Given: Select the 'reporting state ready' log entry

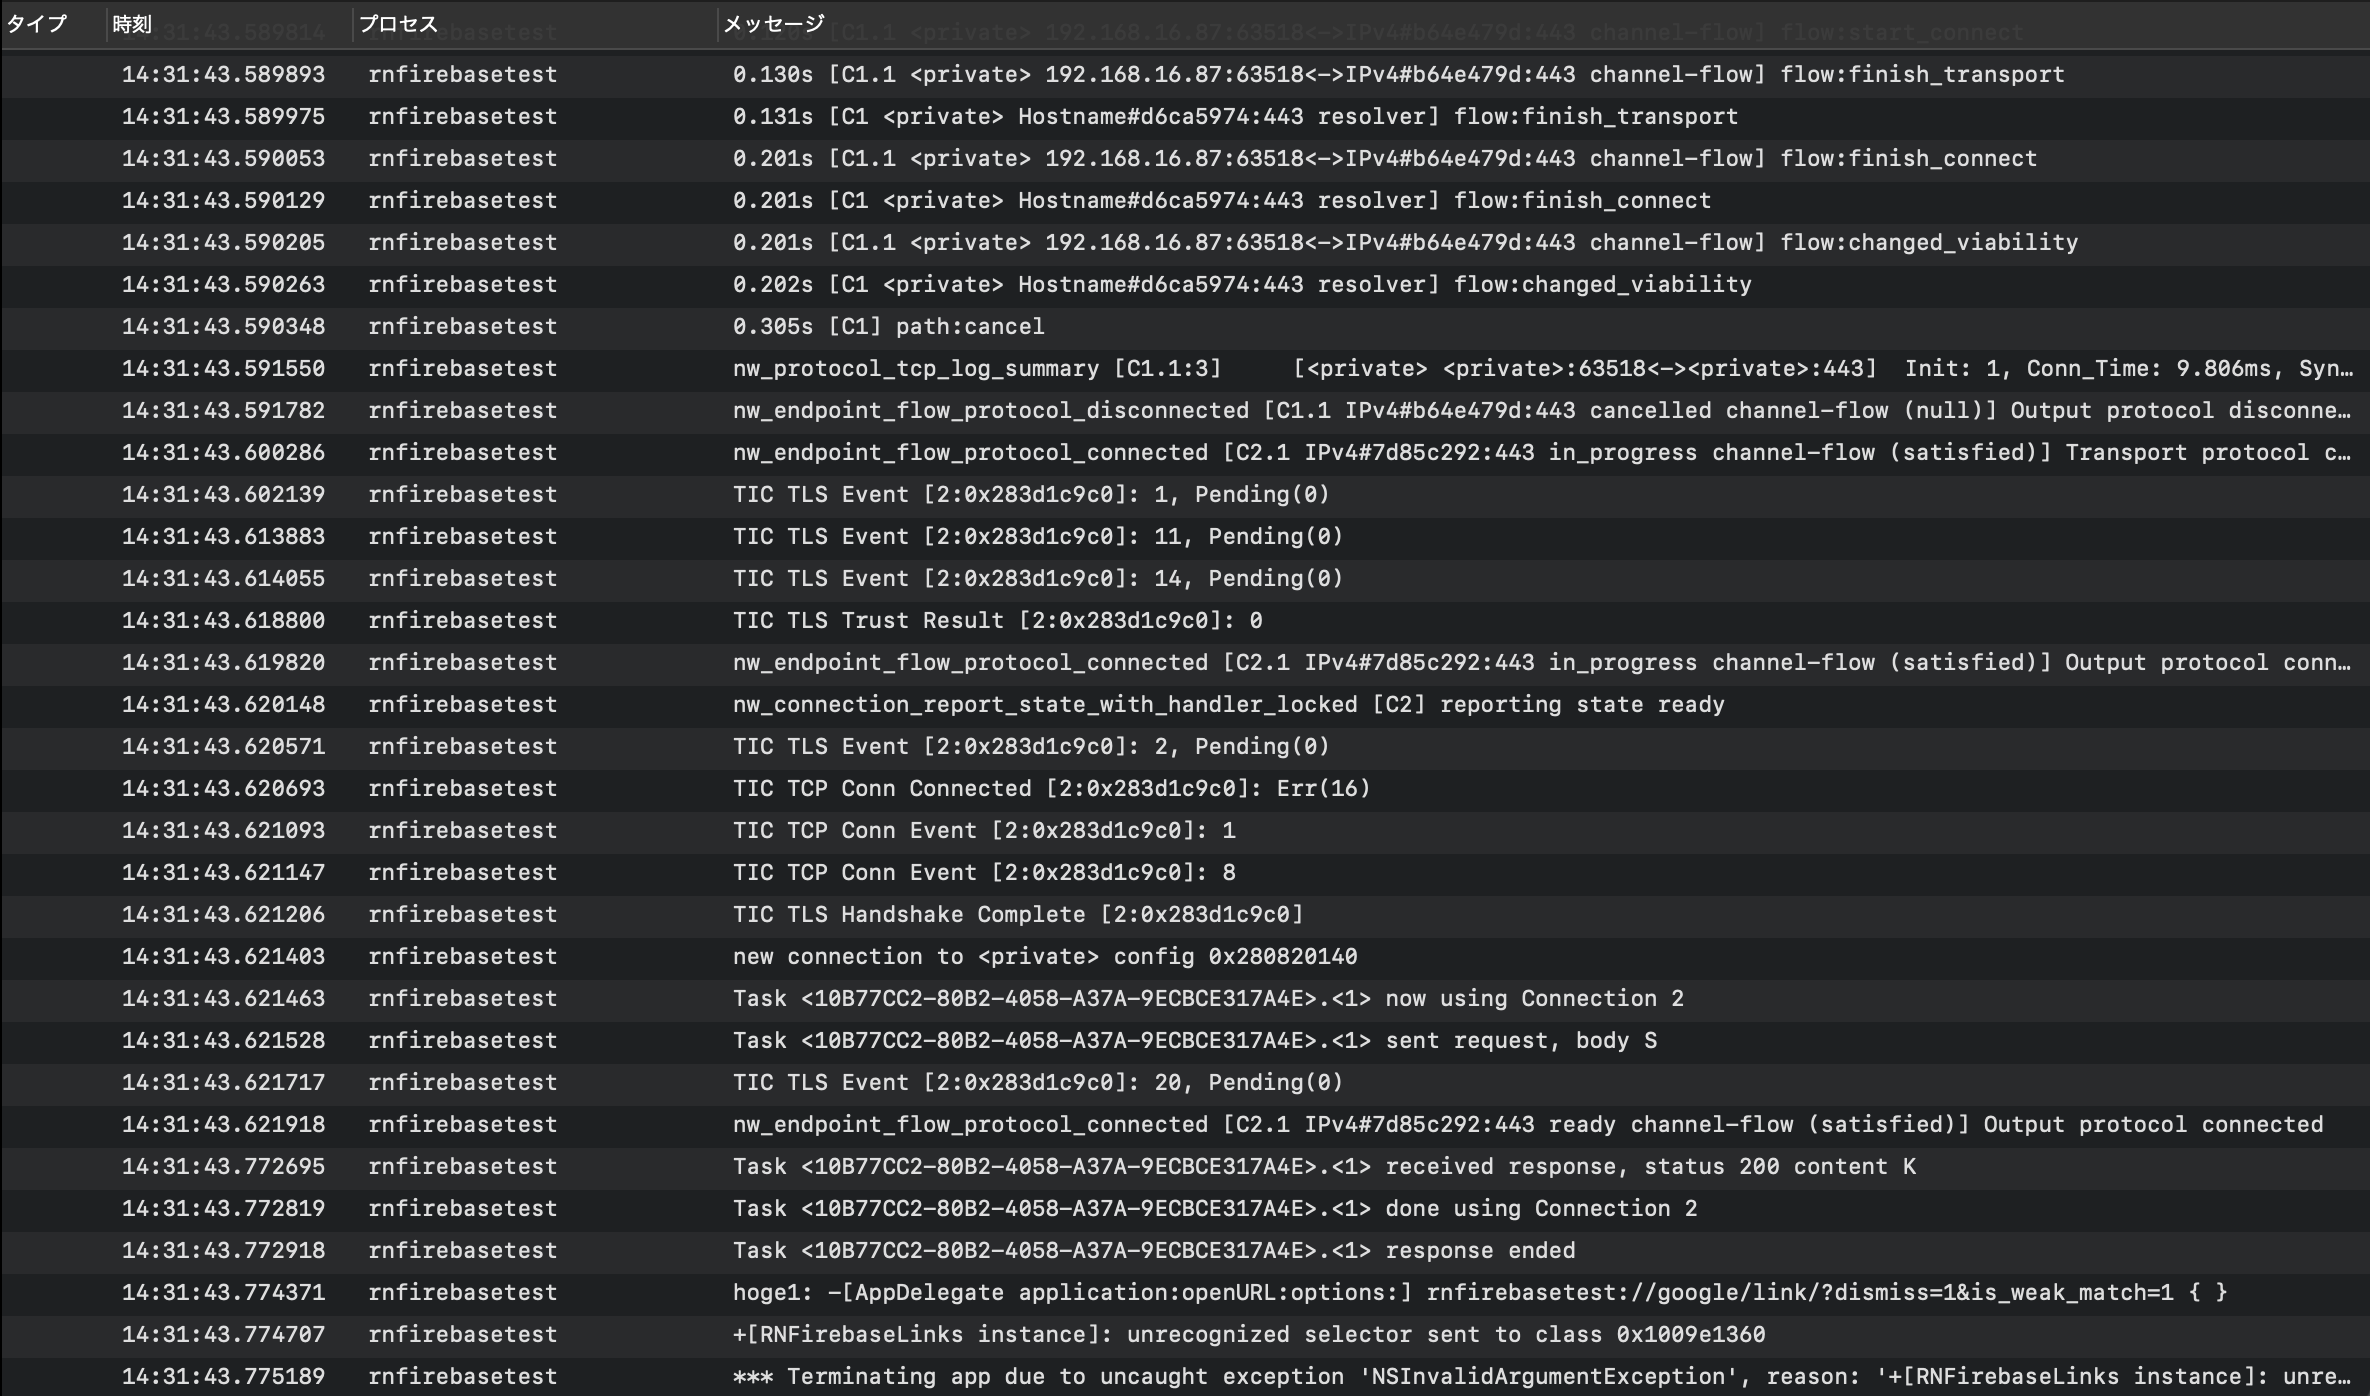Looking at the screenshot, I should coord(1228,705).
